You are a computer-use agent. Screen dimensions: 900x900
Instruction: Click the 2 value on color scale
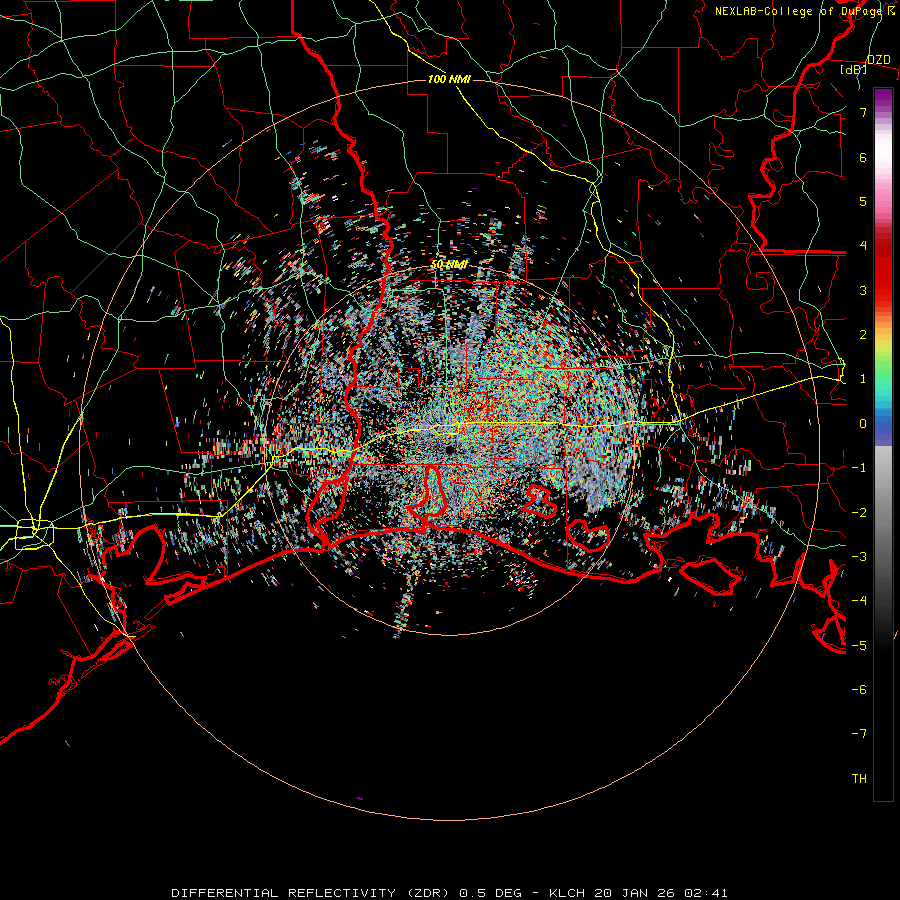click(x=863, y=335)
